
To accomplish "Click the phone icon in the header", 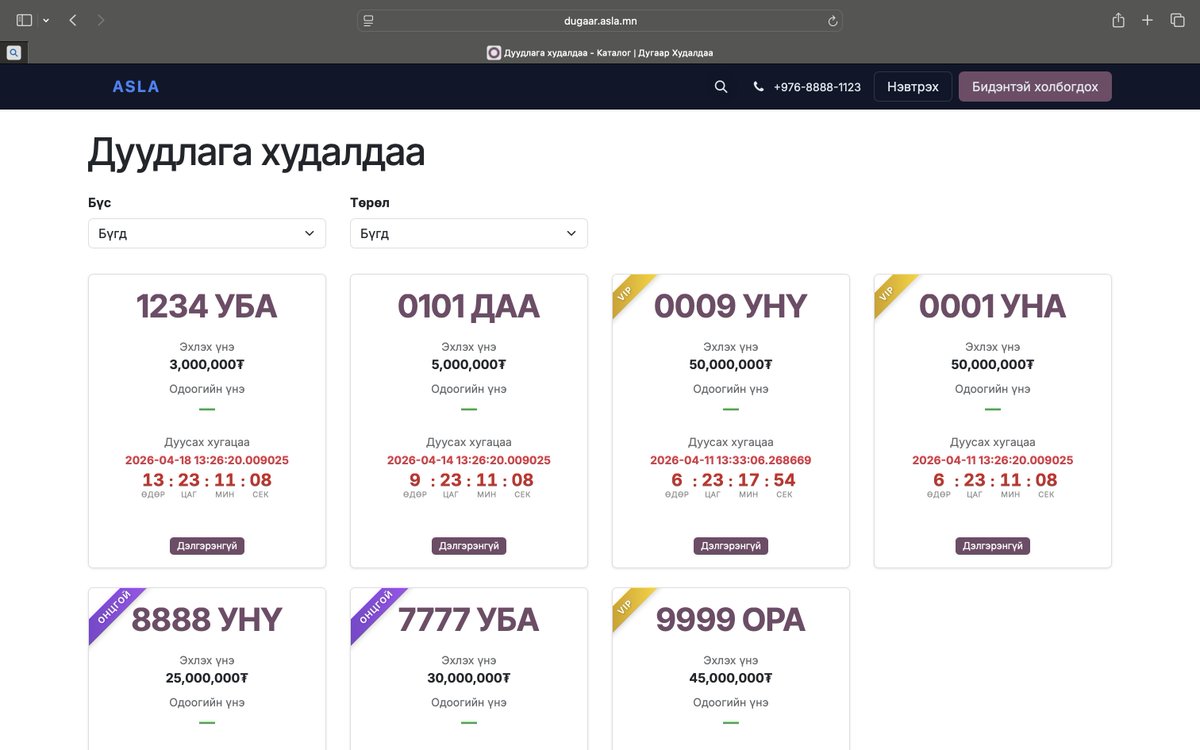I will [759, 87].
